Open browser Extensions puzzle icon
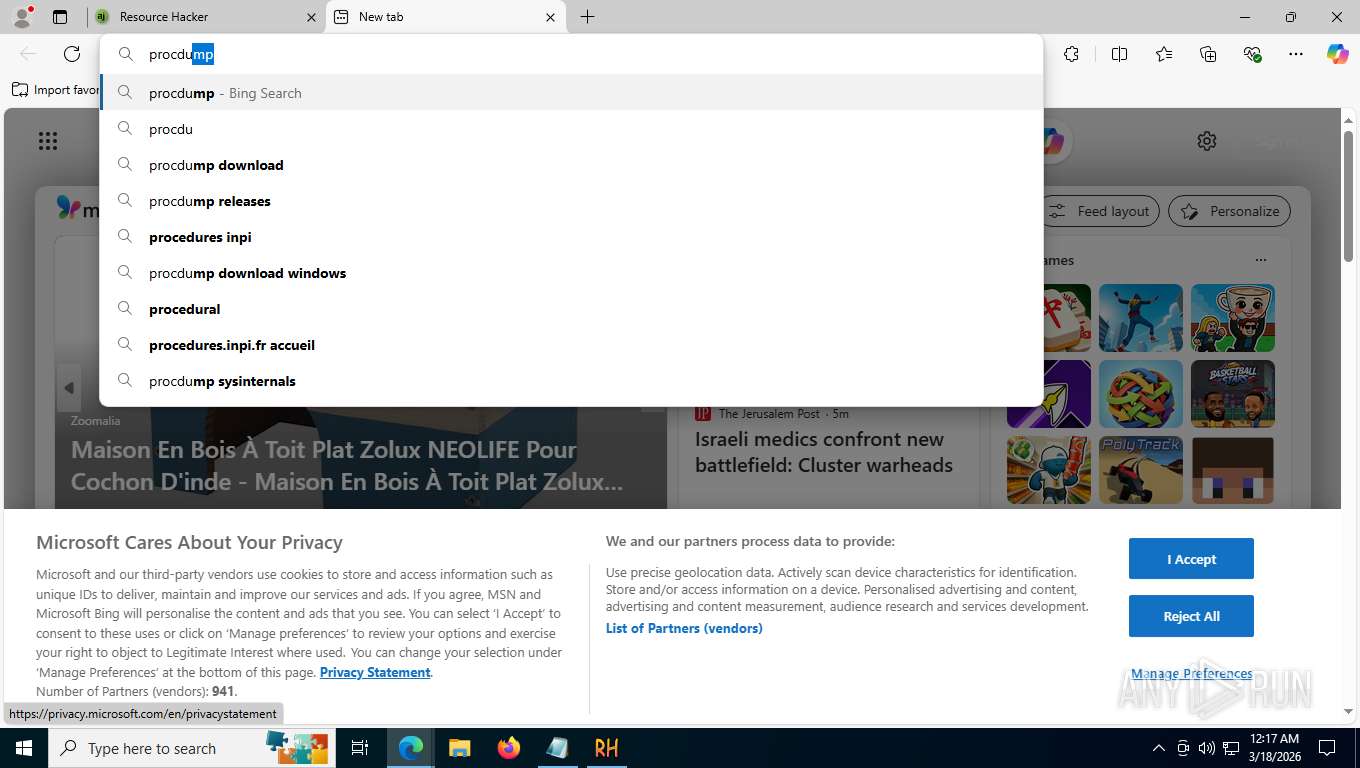 click(x=1071, y=54)
